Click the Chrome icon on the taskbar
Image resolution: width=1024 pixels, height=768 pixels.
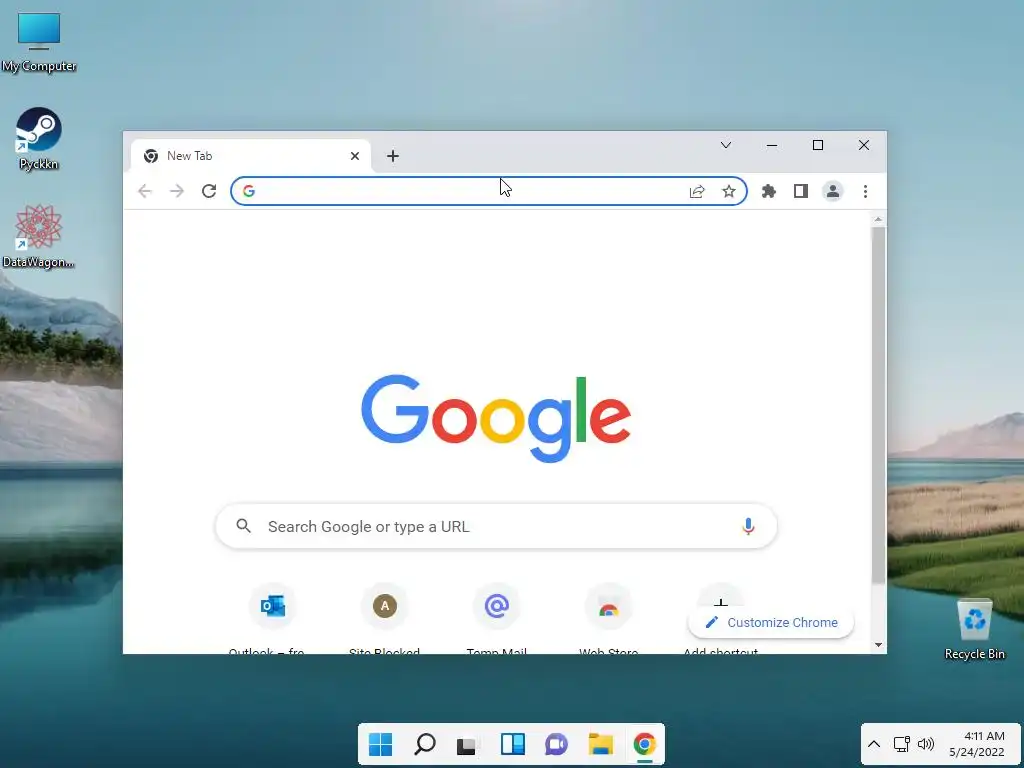coord(645,744)
